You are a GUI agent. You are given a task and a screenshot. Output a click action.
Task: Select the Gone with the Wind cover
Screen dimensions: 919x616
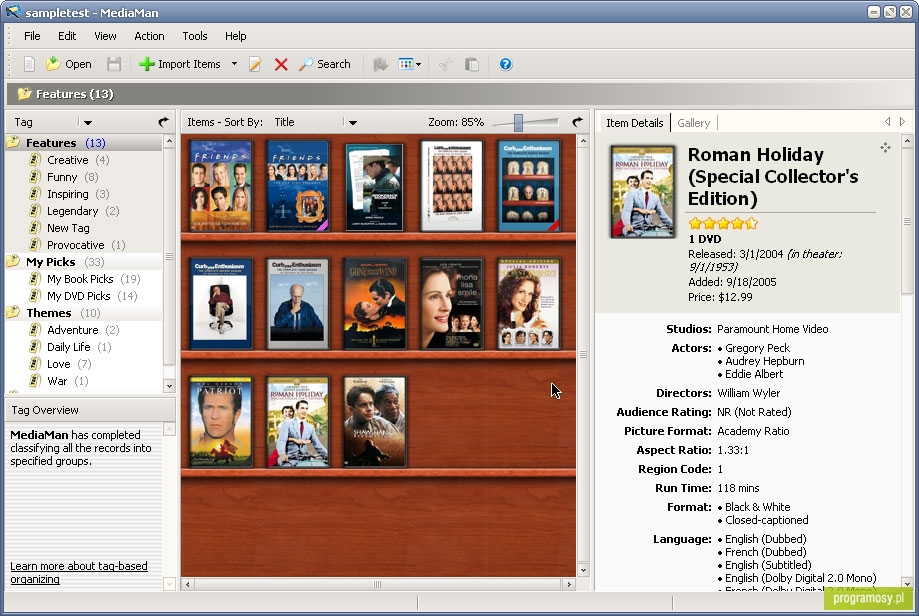[375, 304]
